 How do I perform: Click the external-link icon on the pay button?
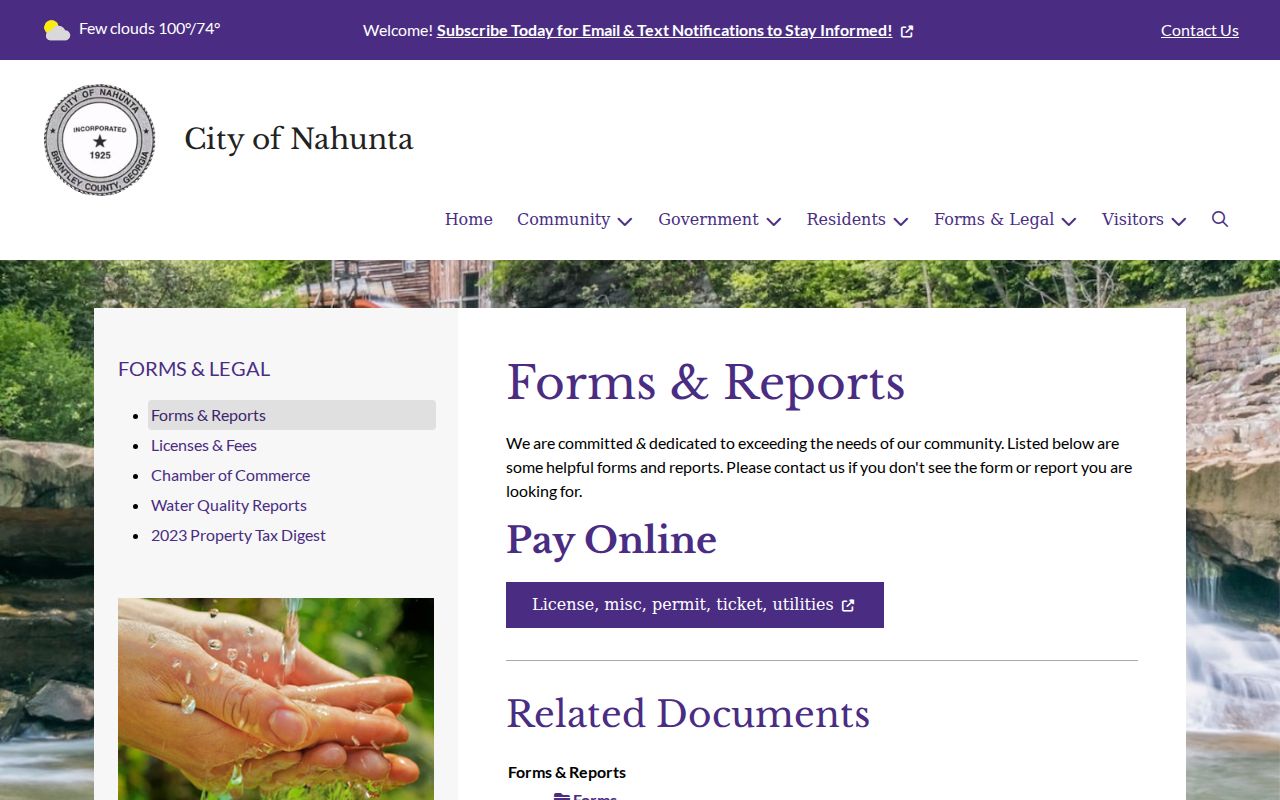[x=848, y=605]
